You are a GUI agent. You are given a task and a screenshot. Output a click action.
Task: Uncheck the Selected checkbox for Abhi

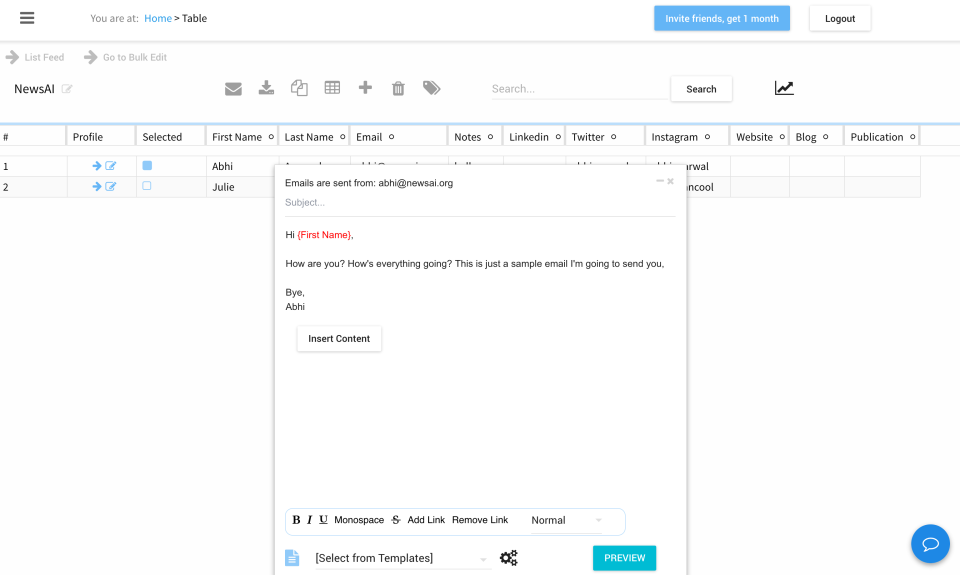coord(147,166)
